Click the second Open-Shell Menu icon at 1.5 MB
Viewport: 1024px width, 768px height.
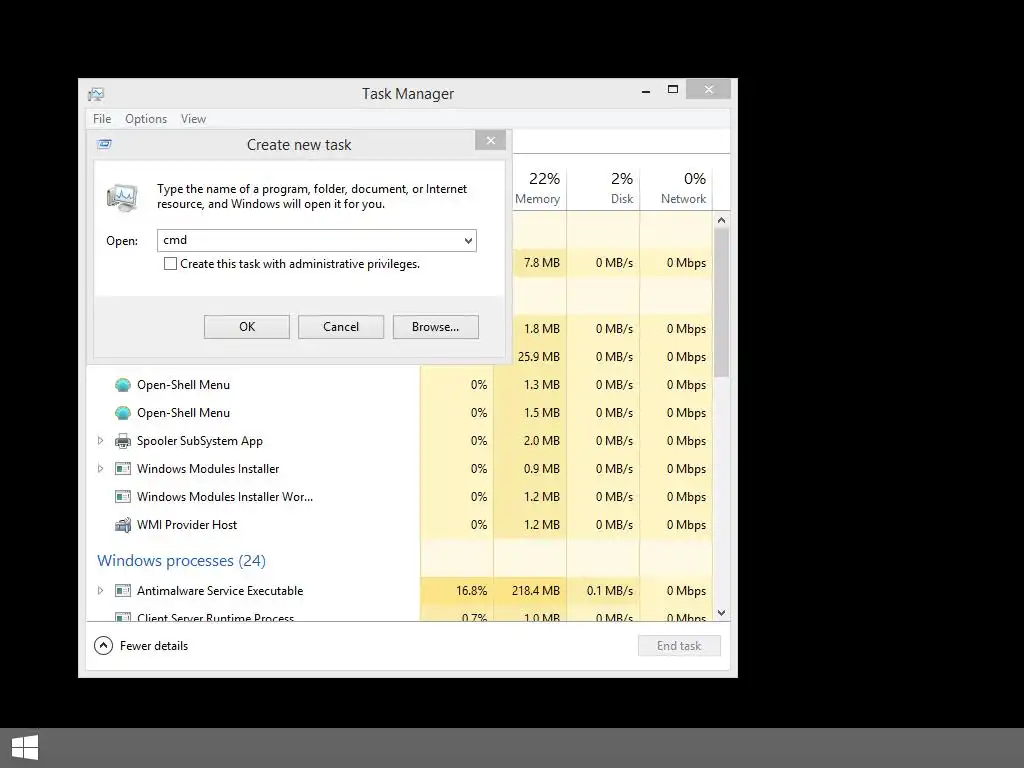point(123,413)
